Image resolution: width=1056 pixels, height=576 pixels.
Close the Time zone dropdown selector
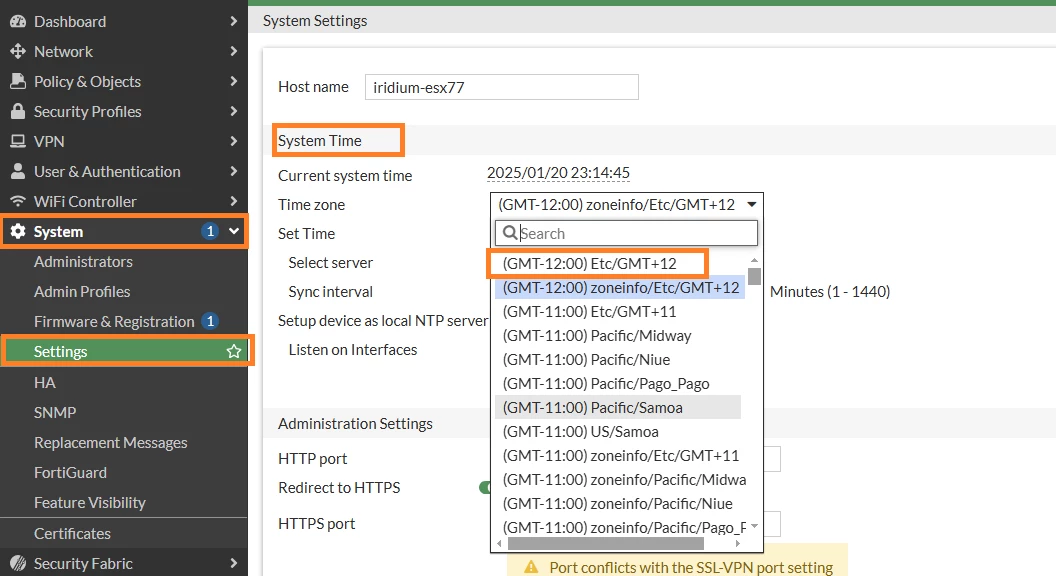click(626, 204)
